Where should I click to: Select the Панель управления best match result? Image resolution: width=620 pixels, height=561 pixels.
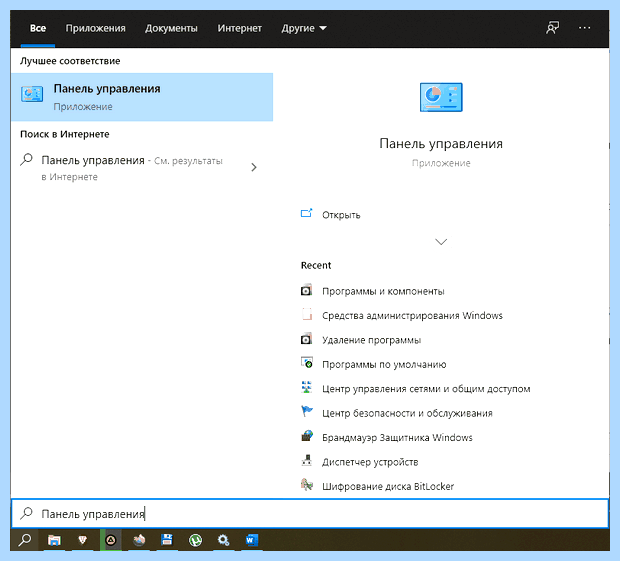click(x=142, y=97)
